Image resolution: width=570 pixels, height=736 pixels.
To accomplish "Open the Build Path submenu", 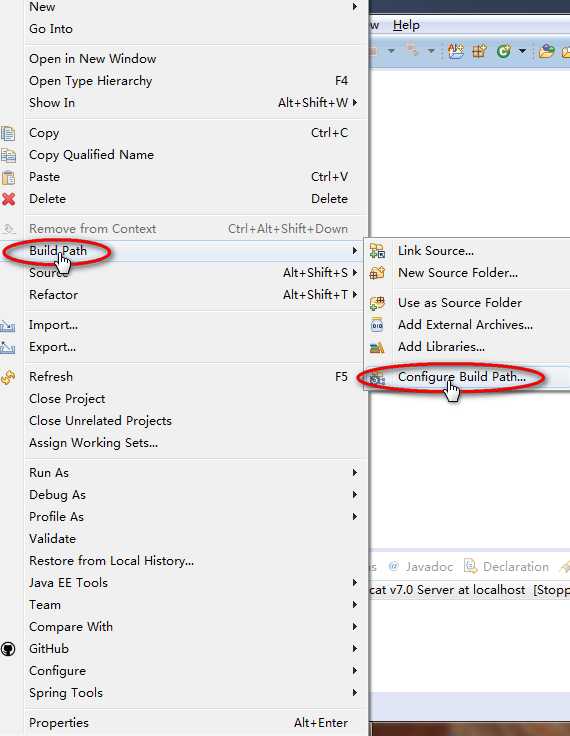I will click(195, 251).
